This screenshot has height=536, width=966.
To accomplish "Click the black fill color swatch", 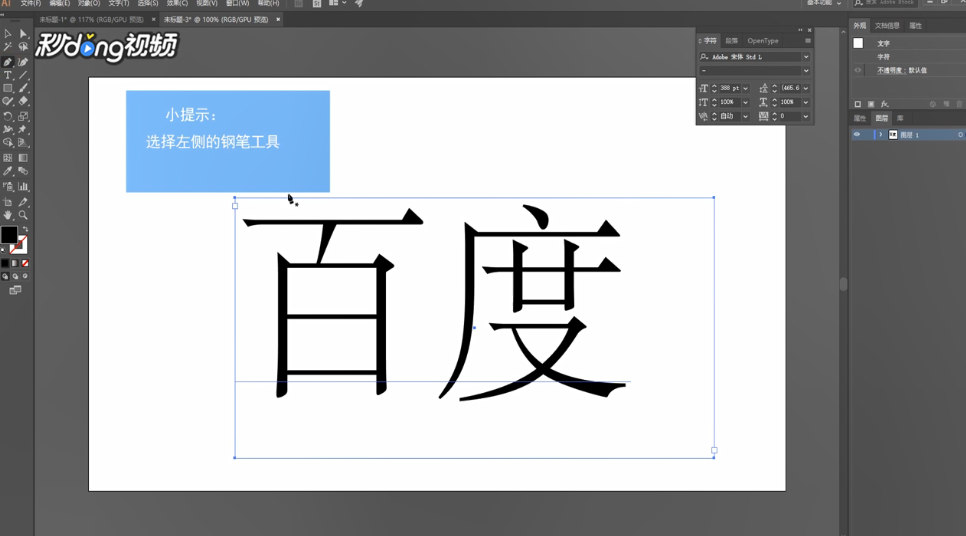I will tap(9, 235).
